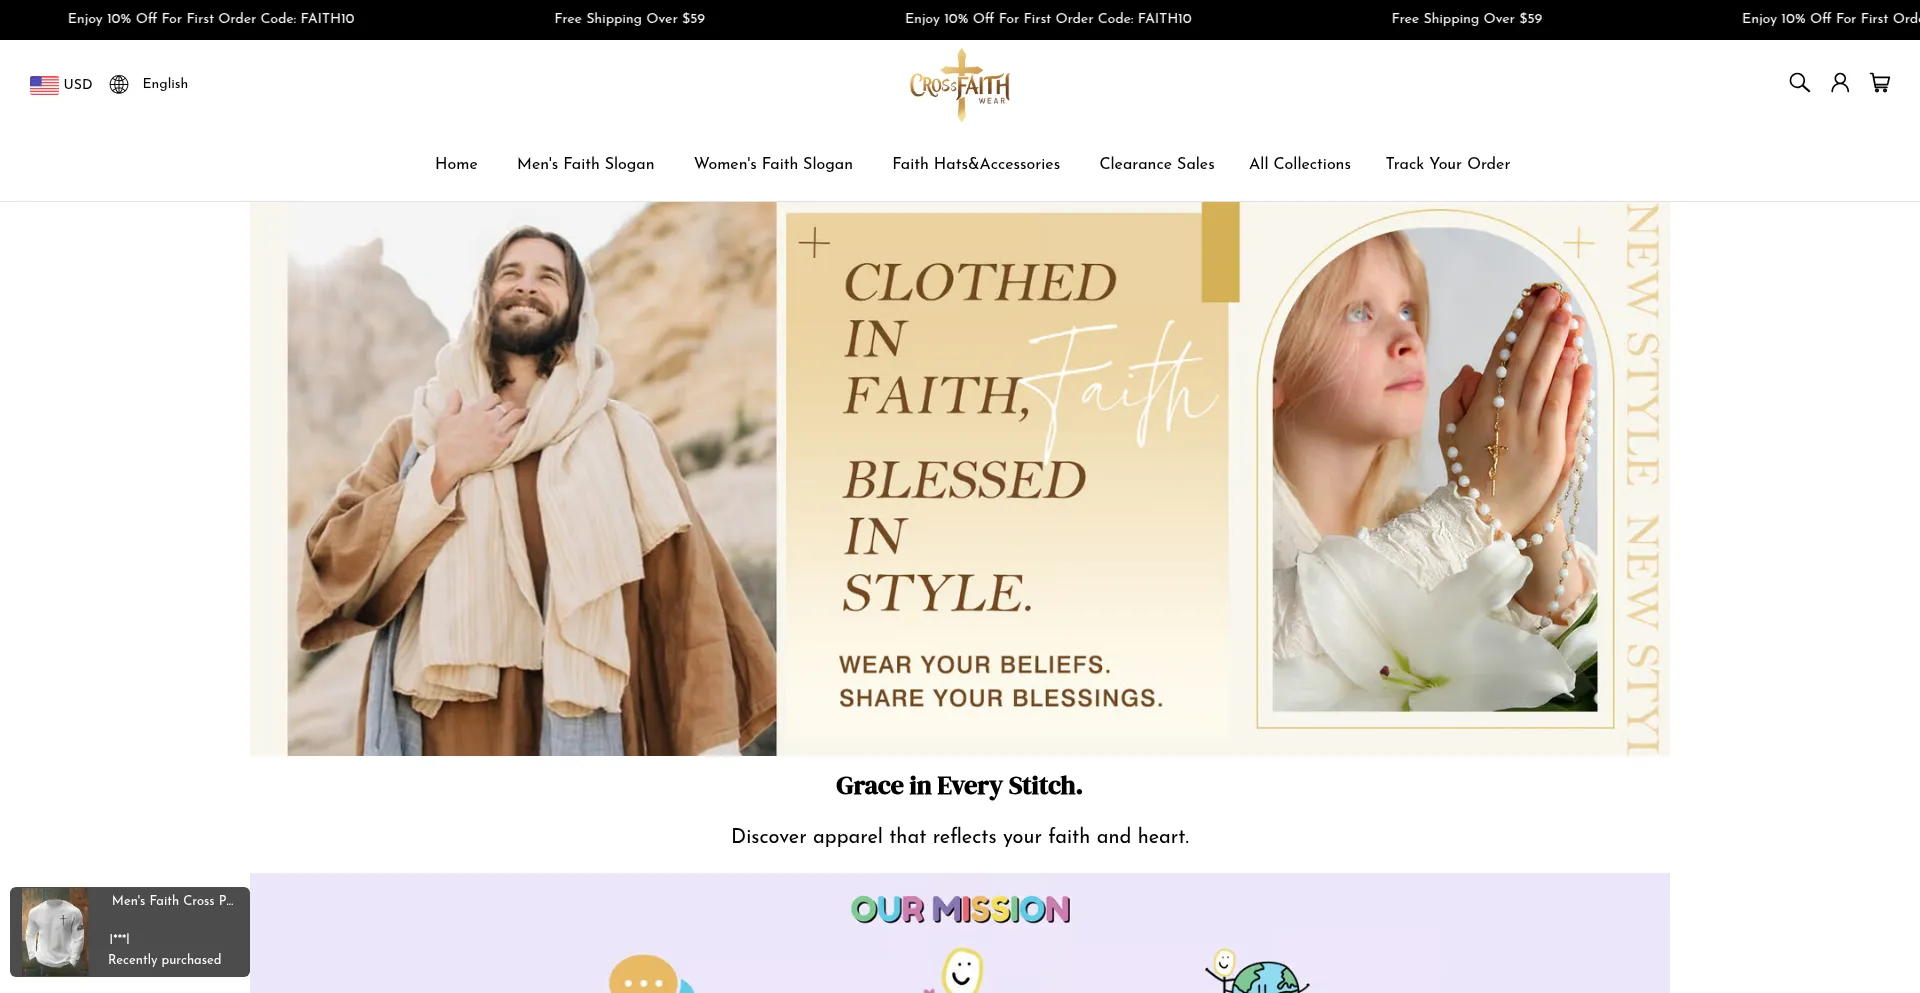Screen dimensions: 1920x993
Task: Click the Clothed in Faith hero banner
Action: coord(960,479)
